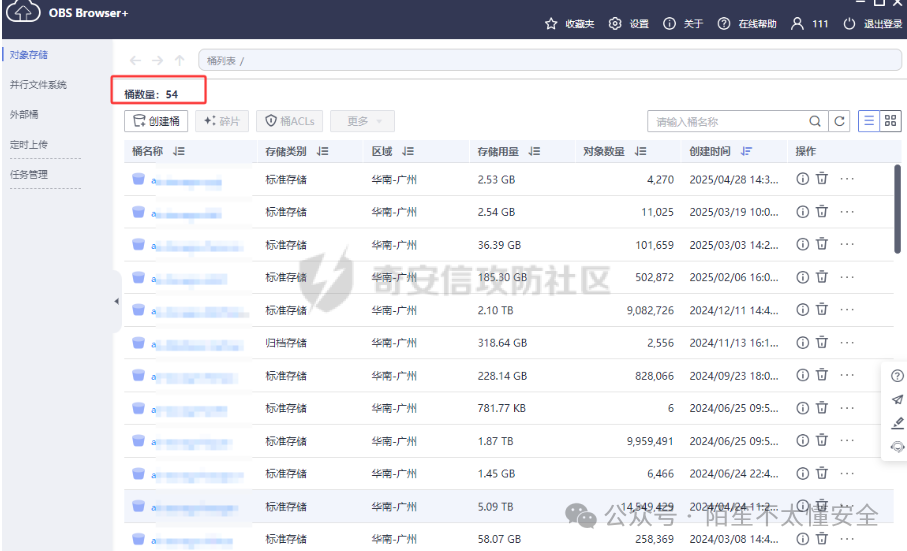The image size is (907, 551).
Task: Click the 桶ACLs button
Action: [x=290, y=121]
